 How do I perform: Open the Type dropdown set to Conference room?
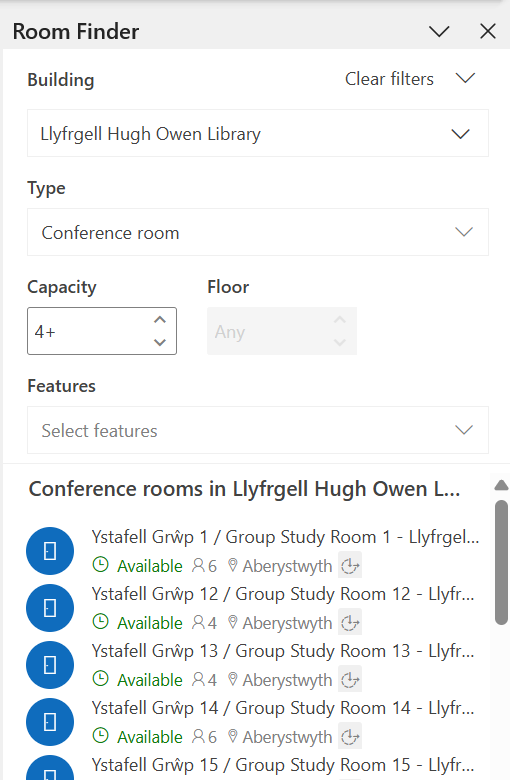[x=258, y=232]
